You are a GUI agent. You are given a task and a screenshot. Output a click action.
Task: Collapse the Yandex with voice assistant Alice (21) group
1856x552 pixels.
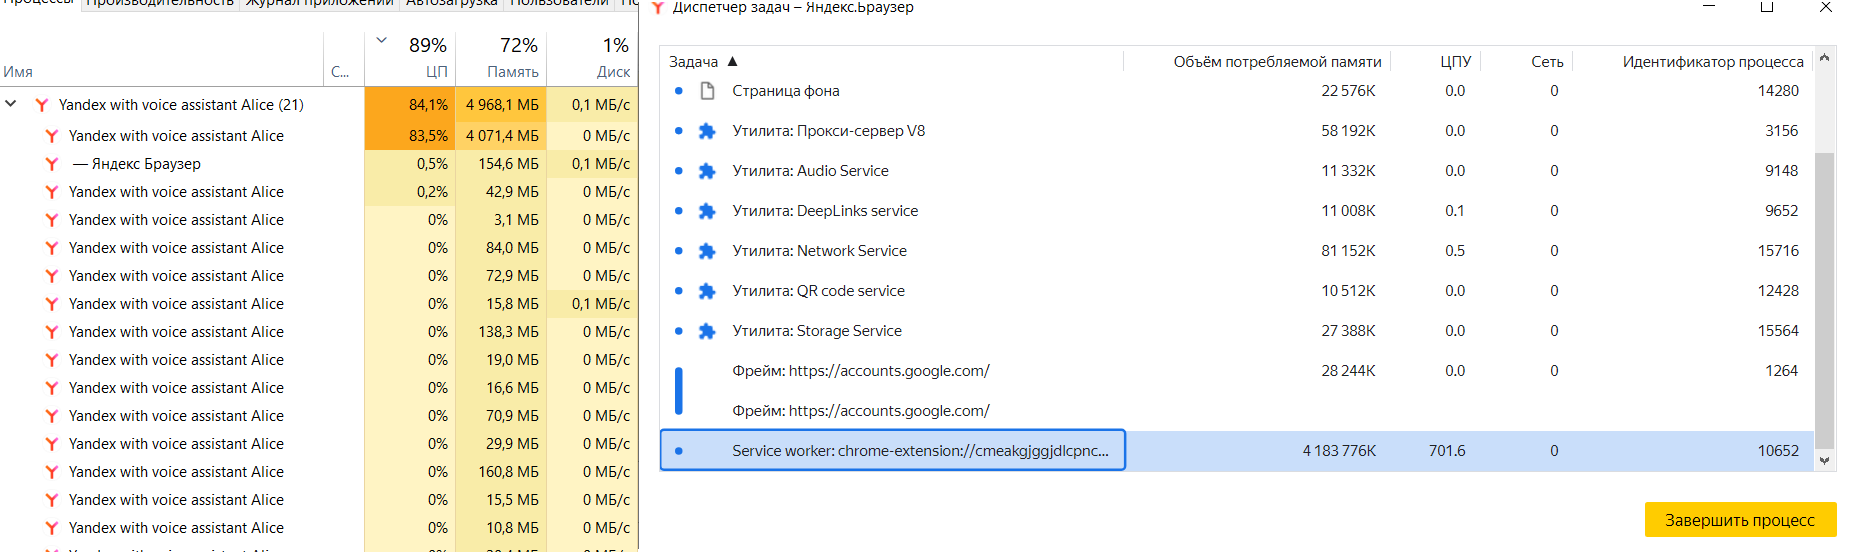(x=11, y=104)
